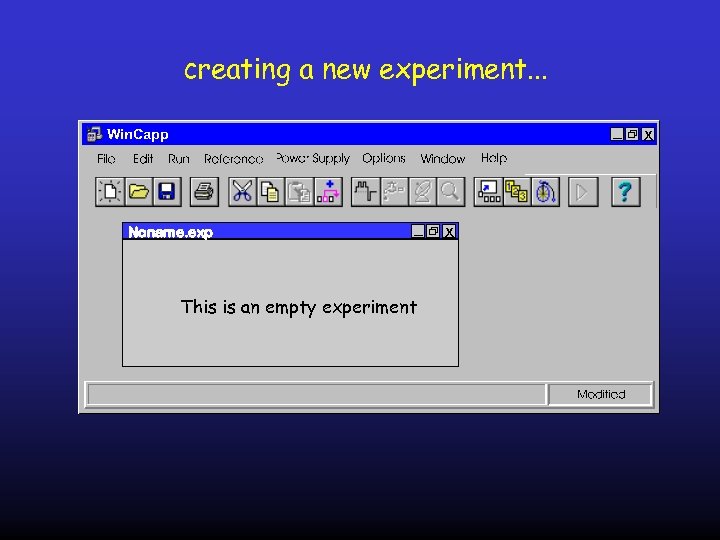This screenshot has height=540, width=720.
Task: Open the Reference menu
Action: pos(234,159)
